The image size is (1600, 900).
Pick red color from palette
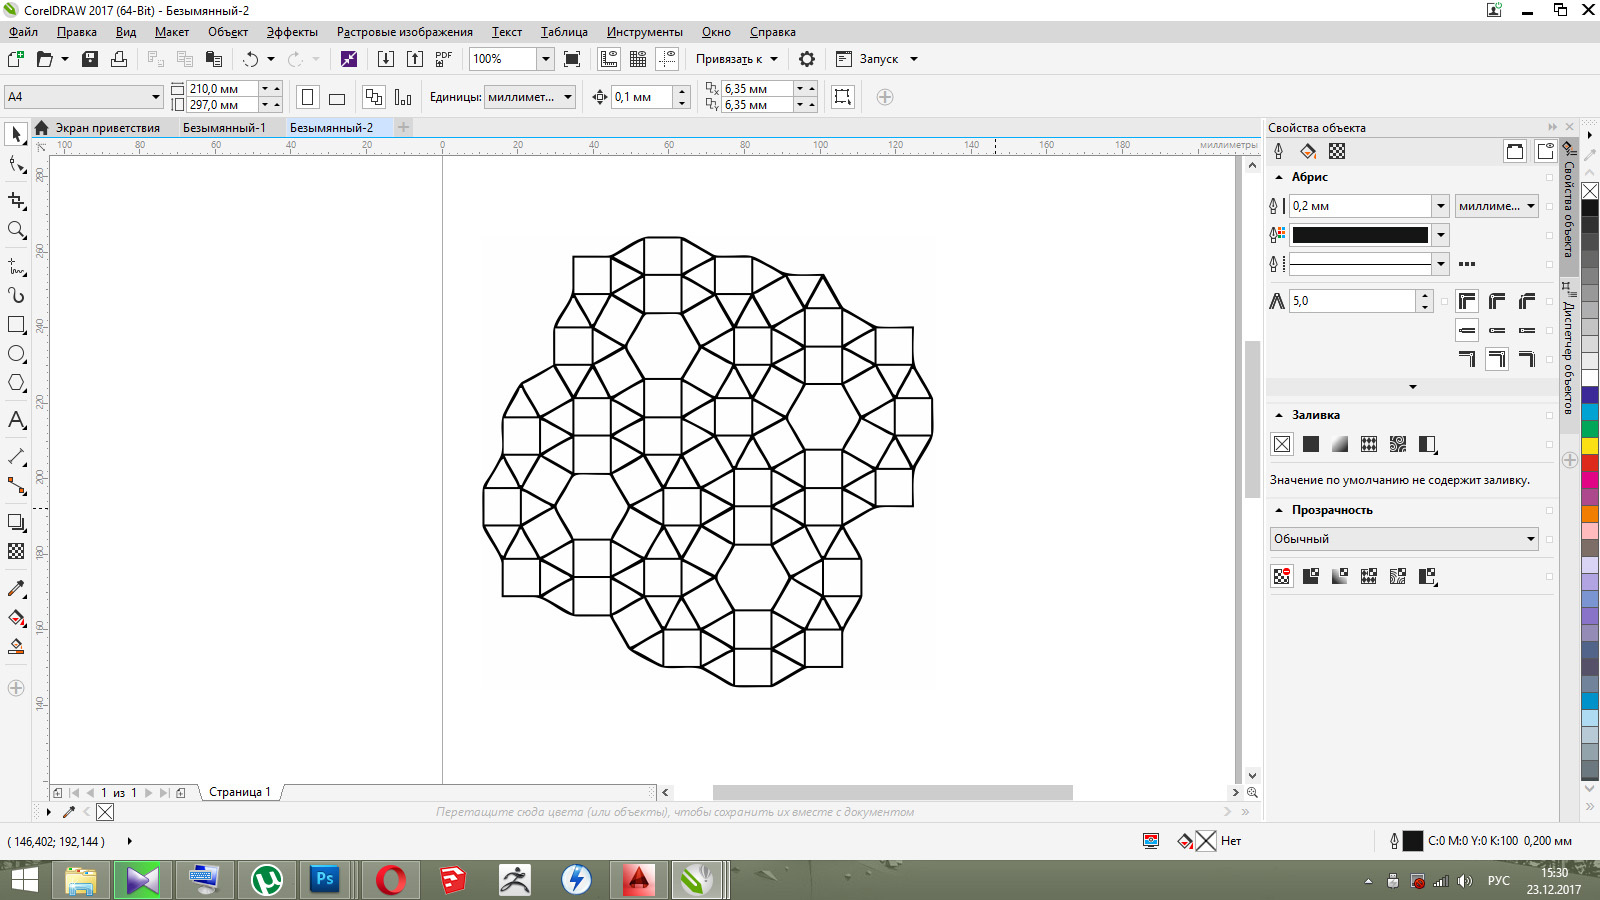click(1590, 463)
